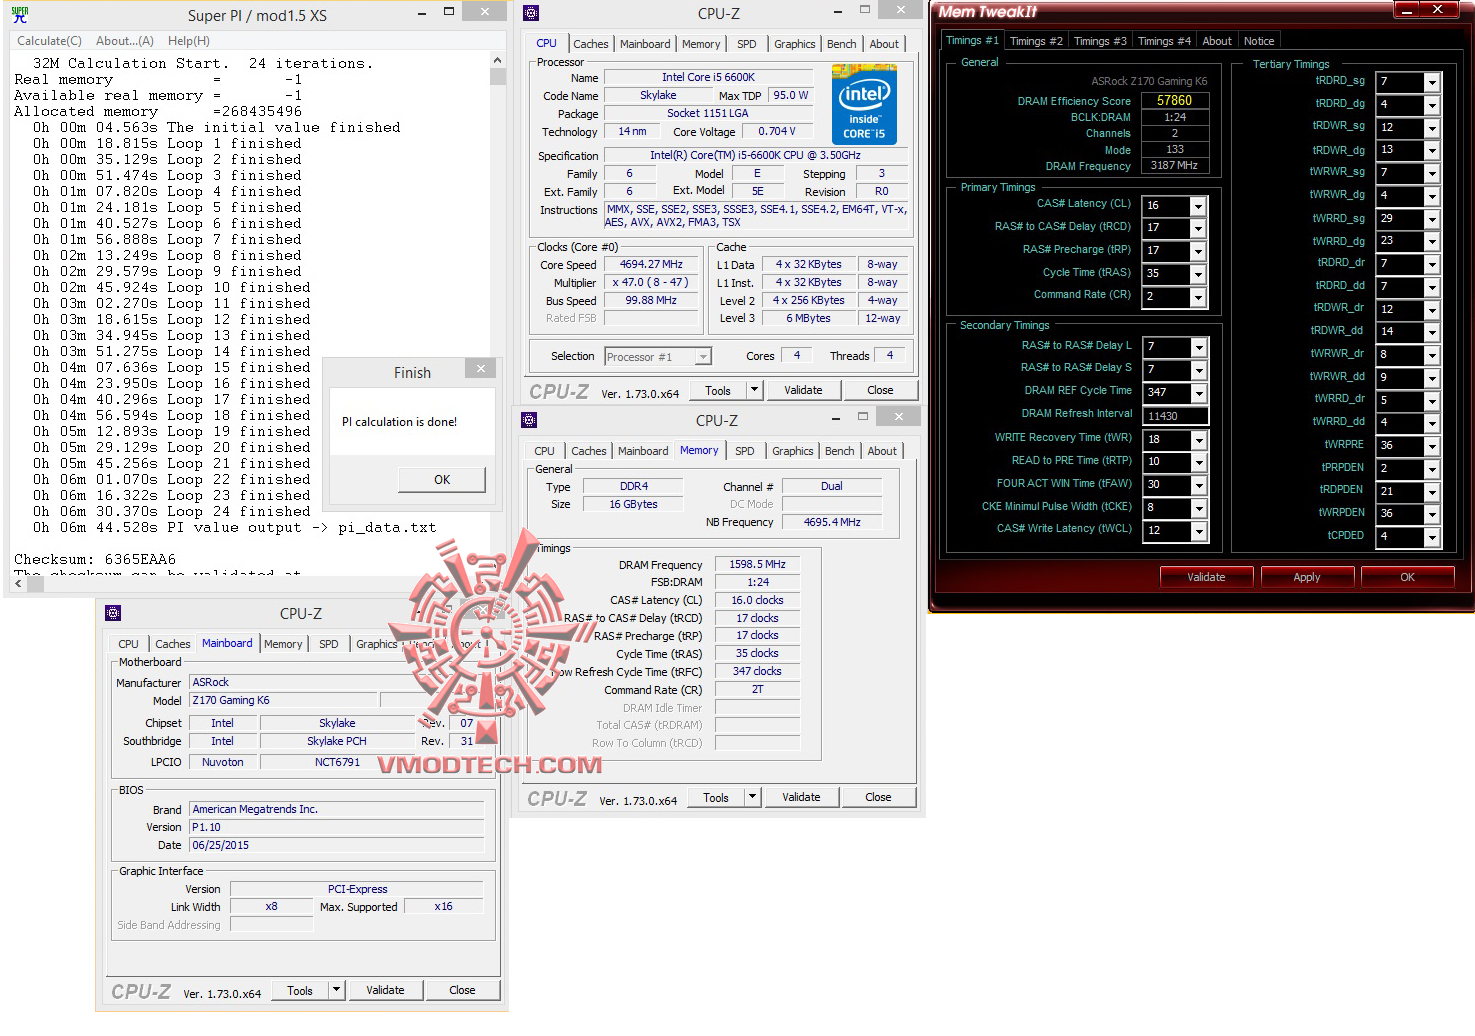Switch to Caches tab in top CPU-Z window
The height and width of the screenshot is (1036, 1475).
[x=590, y=44]
